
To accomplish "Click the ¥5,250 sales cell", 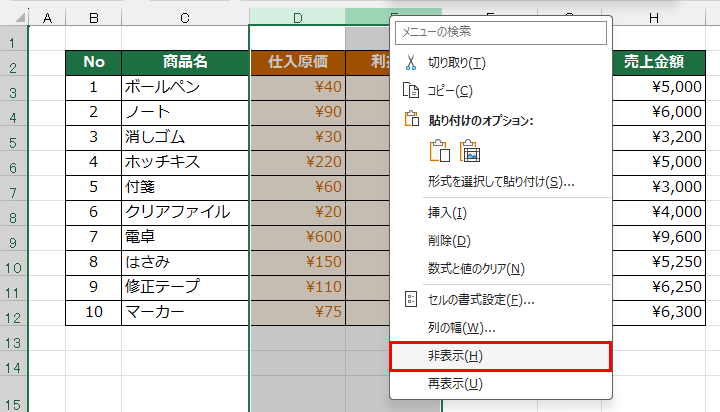I will [x=659, y=262].
